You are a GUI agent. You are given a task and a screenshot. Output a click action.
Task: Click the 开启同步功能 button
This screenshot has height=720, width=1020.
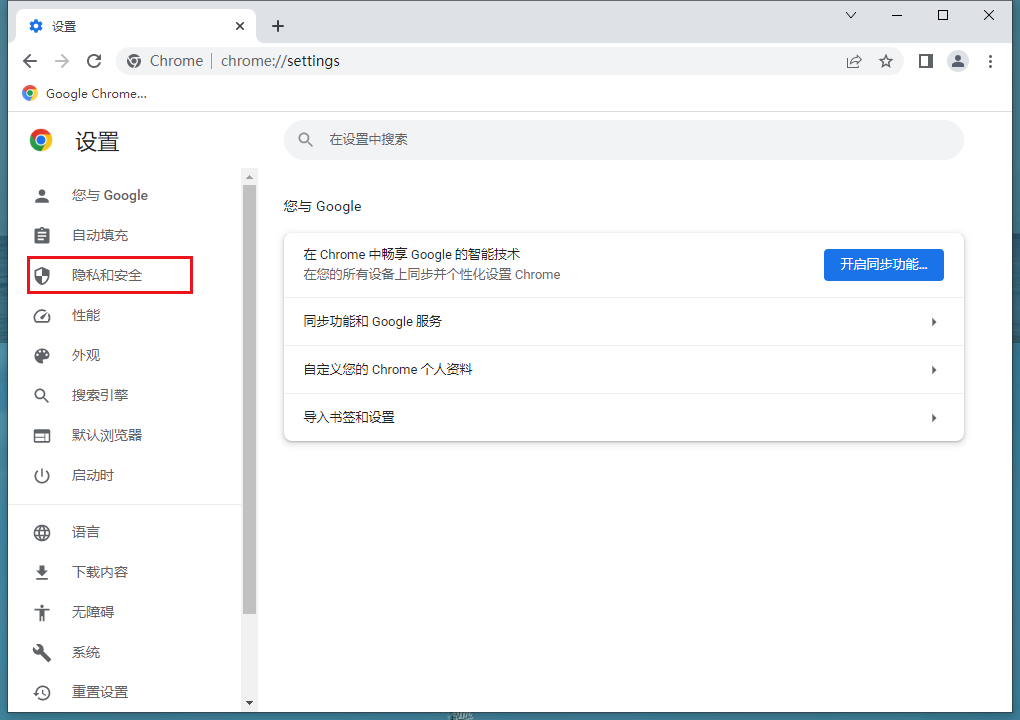pyautogui.click(x=883, y=264)
